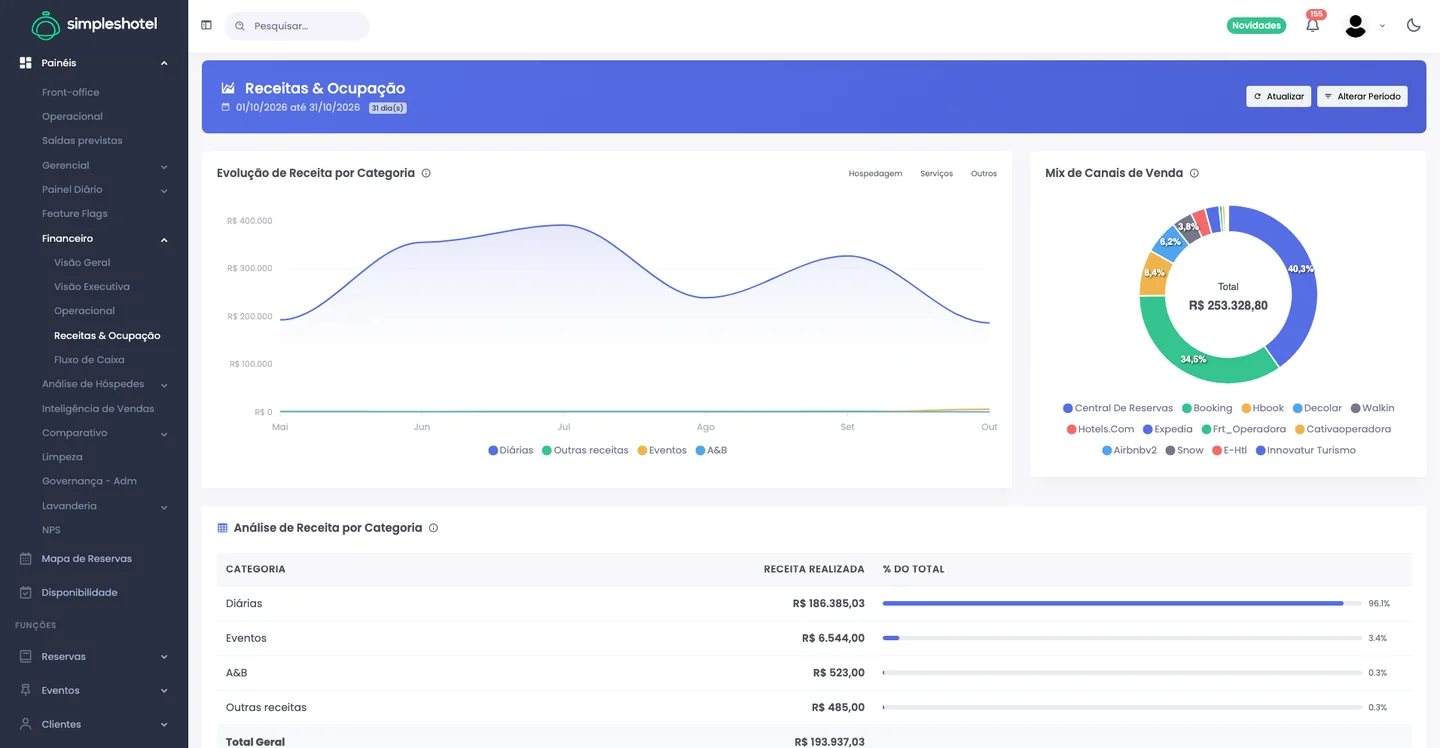Viewport: 1440px width, 748px height.
Task: Click the info icon beside Análise de Receita por Categoria
Action: 433,528
